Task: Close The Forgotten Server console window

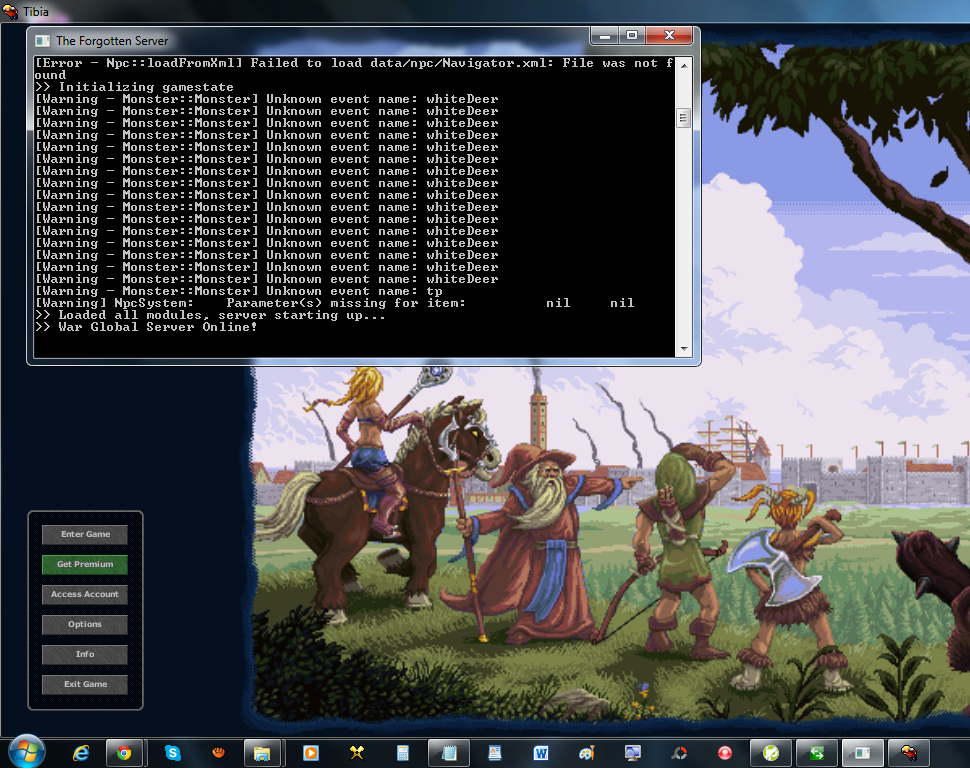Action: pyautogui.click(x=669, y=36)
